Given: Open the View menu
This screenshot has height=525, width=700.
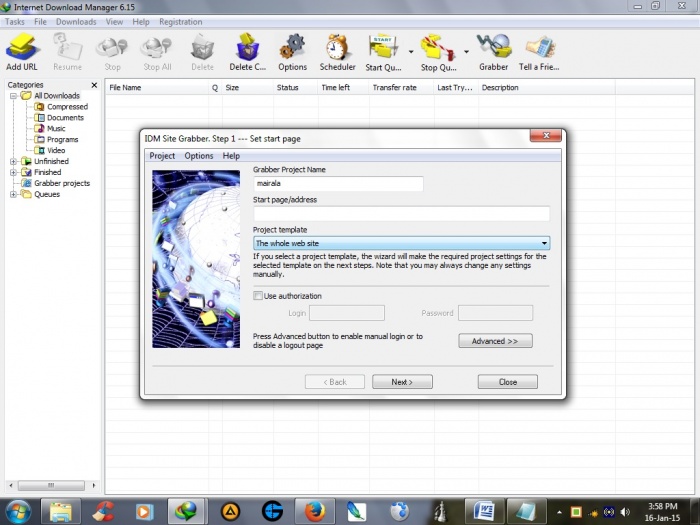Looking at the screenshot, I should tap(114, 22).
